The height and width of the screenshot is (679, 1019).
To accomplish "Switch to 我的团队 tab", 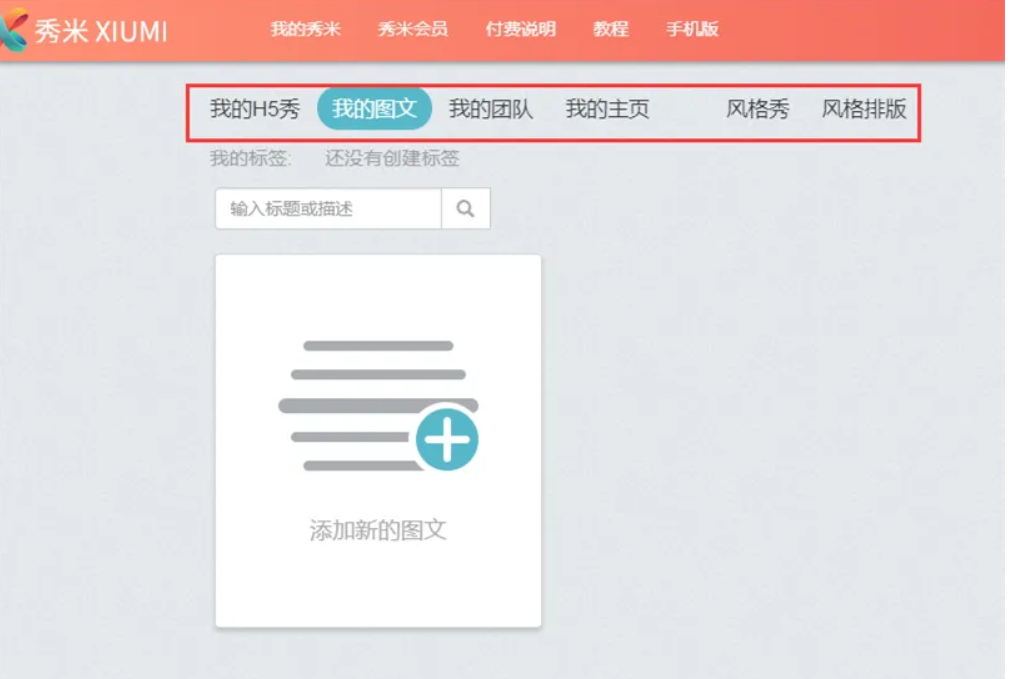I will tap(491, 109).
